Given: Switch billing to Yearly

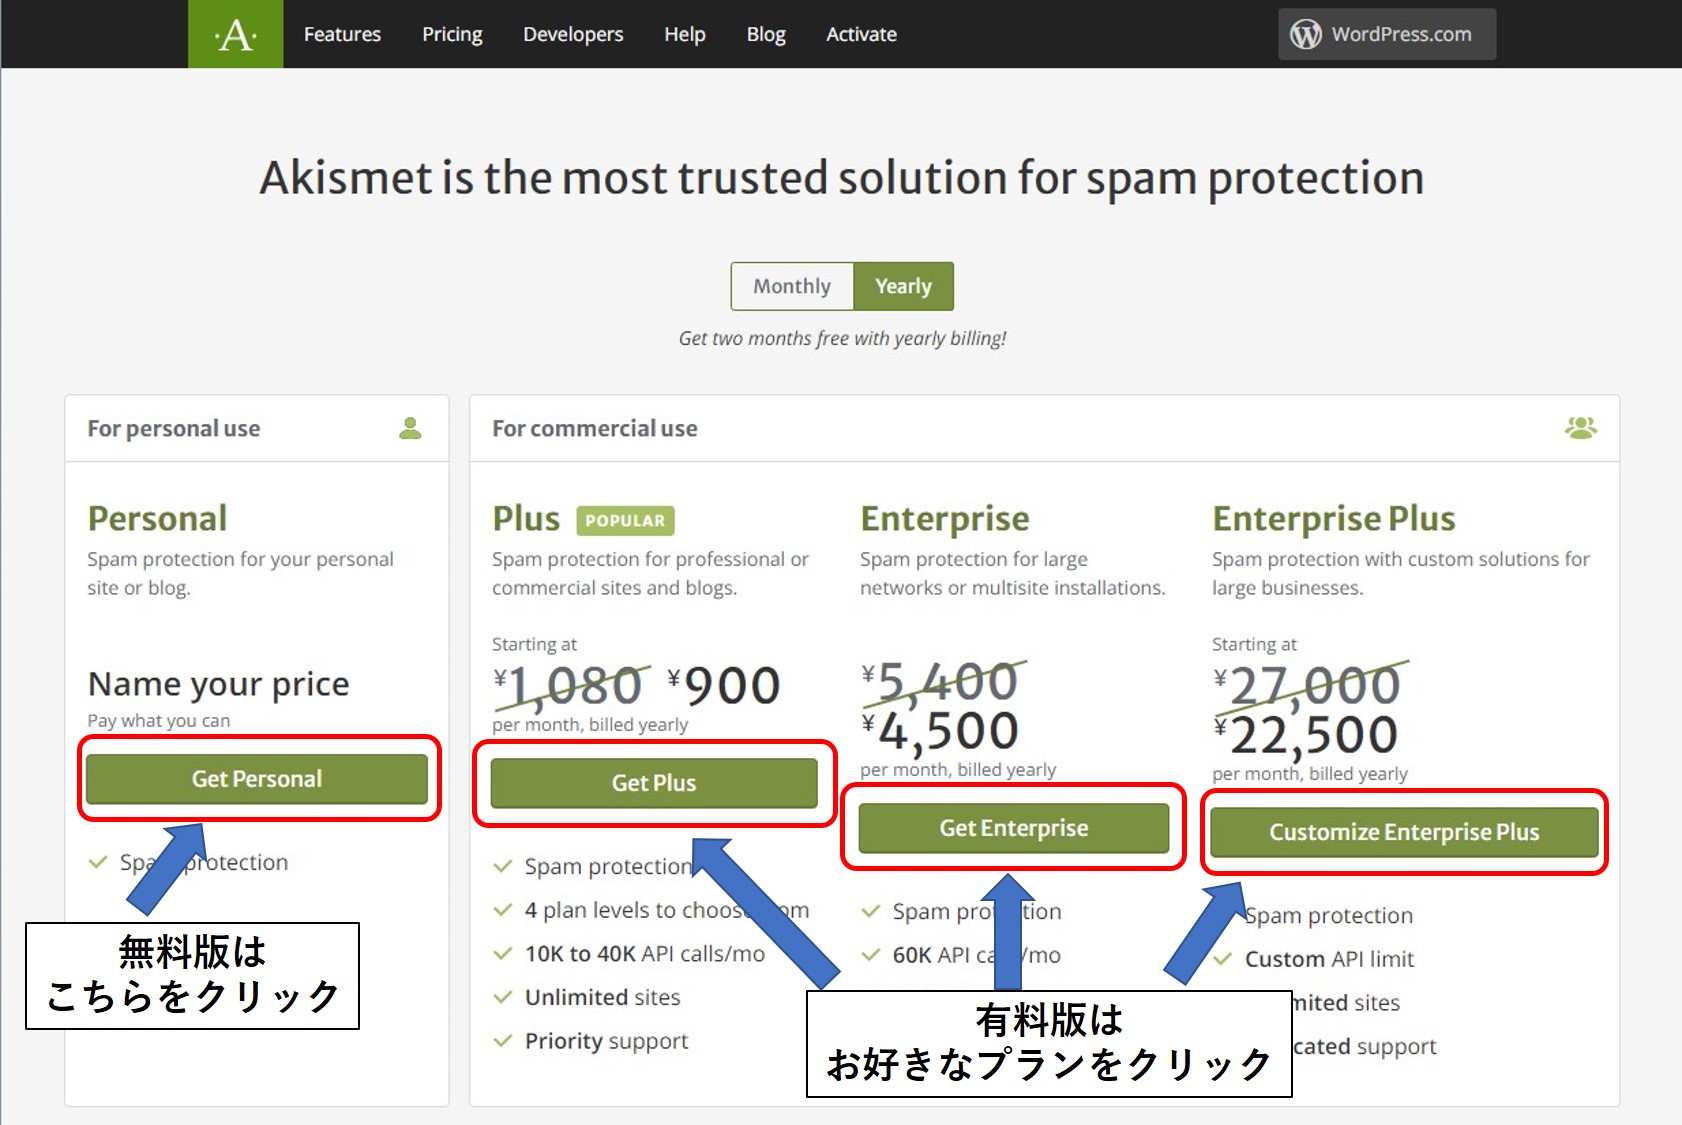Looking at the screenshot, I should coord(903,286).
